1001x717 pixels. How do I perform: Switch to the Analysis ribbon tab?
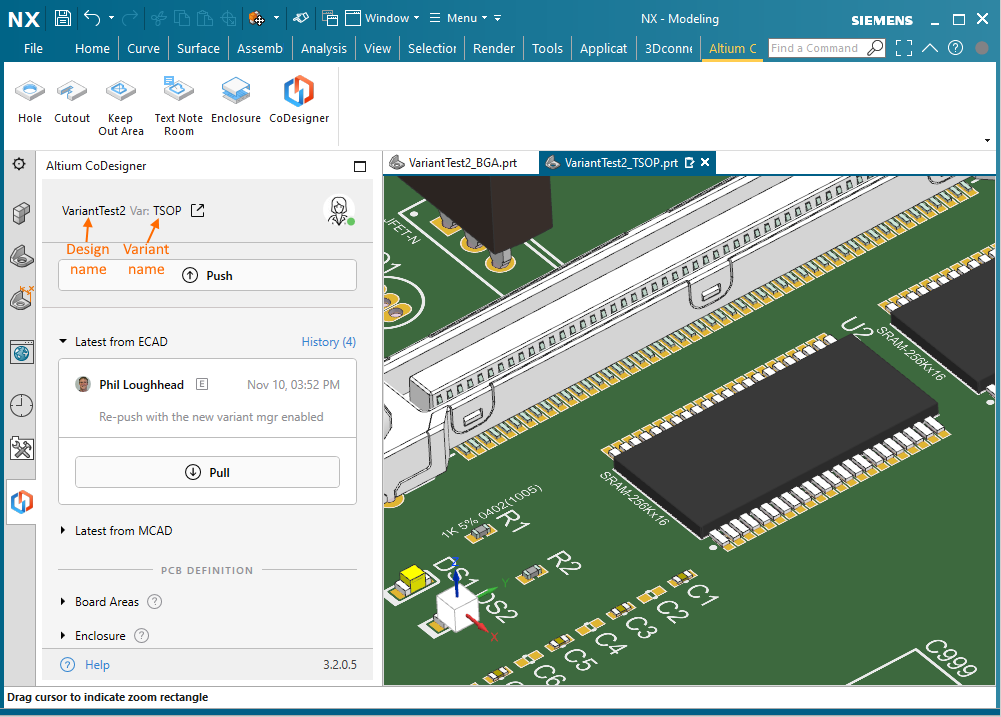(x=324, y=49)
